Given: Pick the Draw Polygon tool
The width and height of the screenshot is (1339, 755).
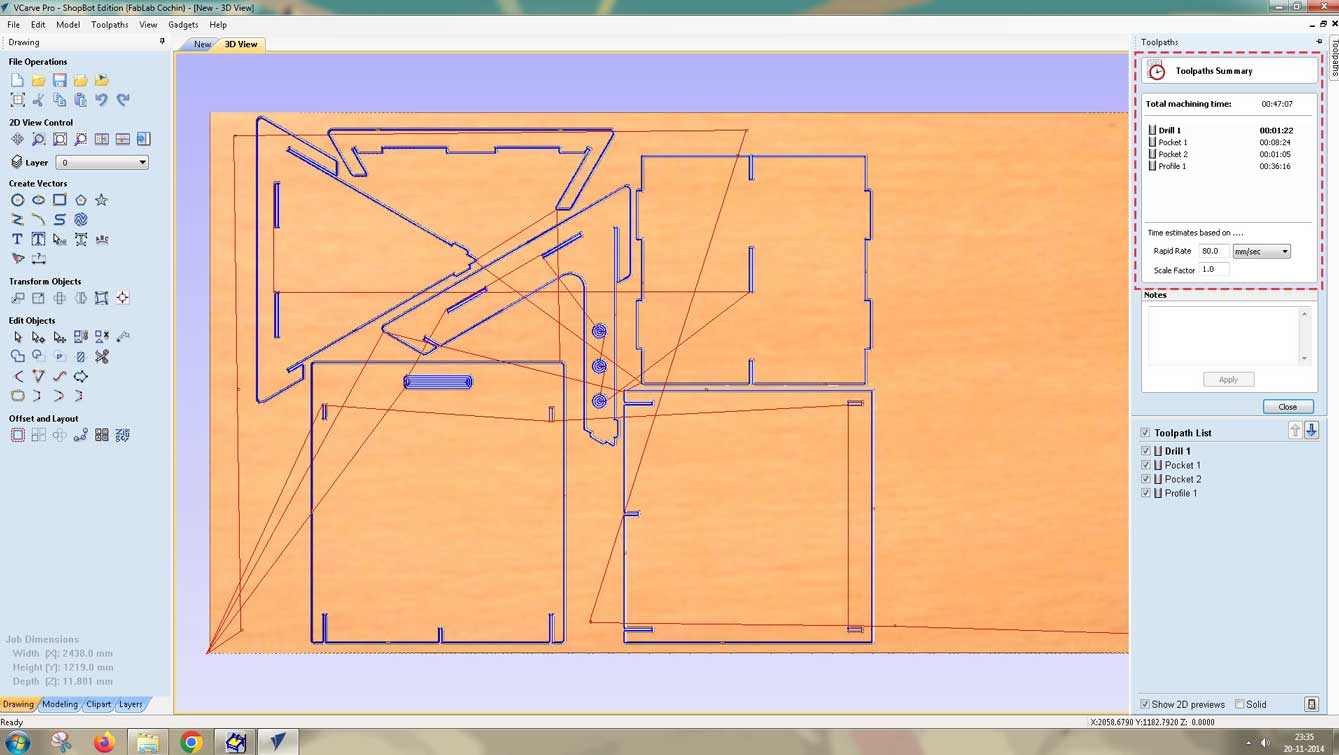Looking at the screenshot, I should [x=80, y=200].
